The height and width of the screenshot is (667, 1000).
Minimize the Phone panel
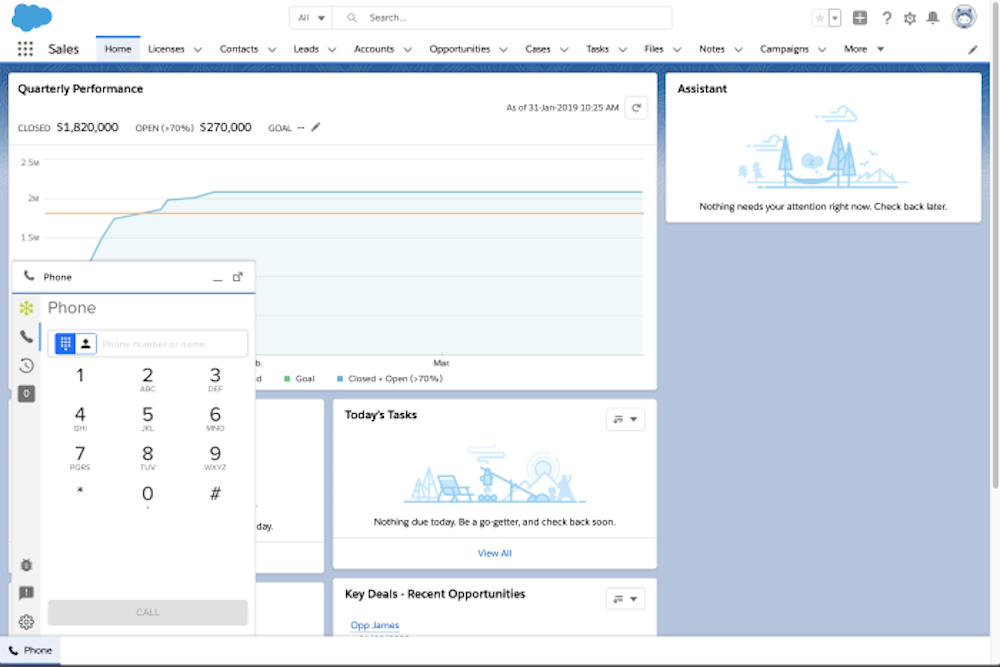pyautogui.click(x=217, y=278)
